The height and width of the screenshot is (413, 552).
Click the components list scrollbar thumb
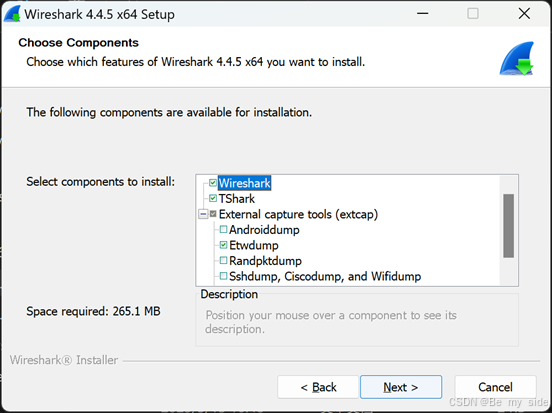click(508, 226)
